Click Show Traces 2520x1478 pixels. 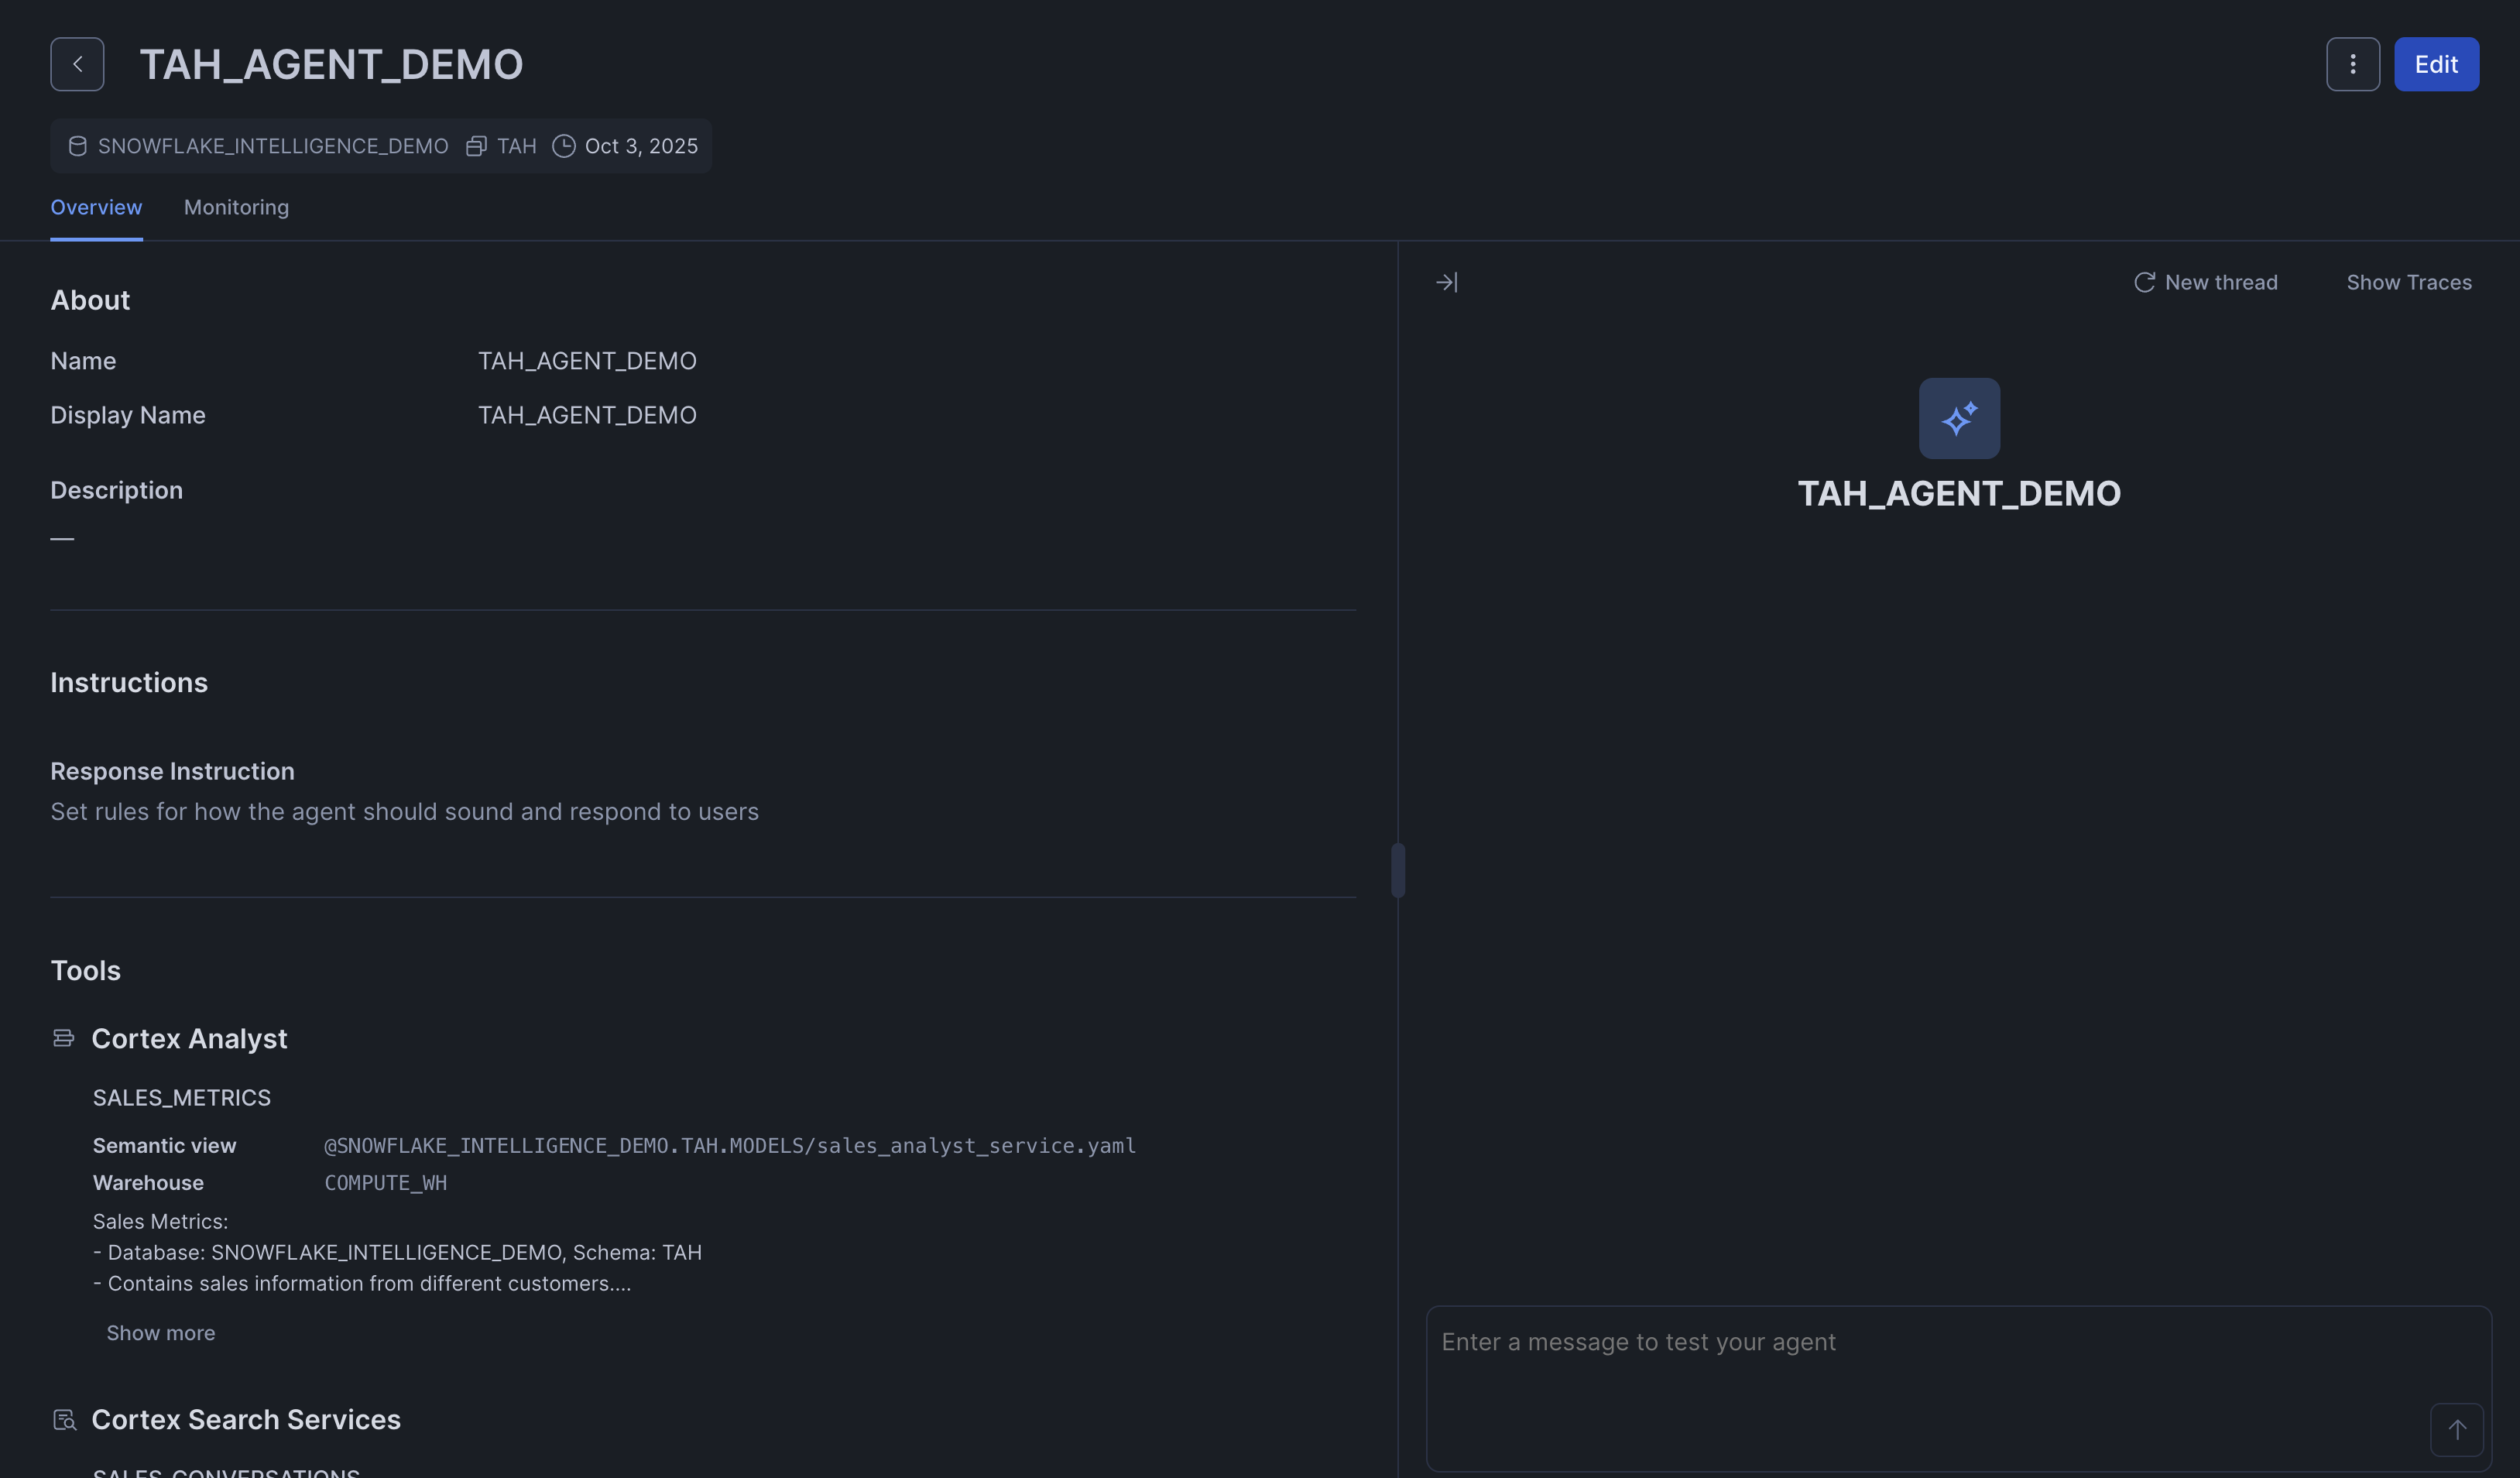pyautogui.click(x=2408, y=283)
